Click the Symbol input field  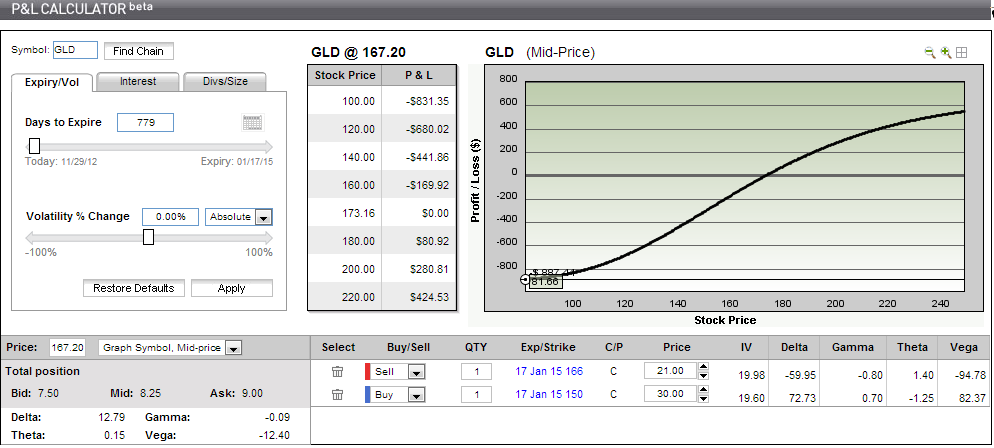pyautogui.click(x=75, y=50)
